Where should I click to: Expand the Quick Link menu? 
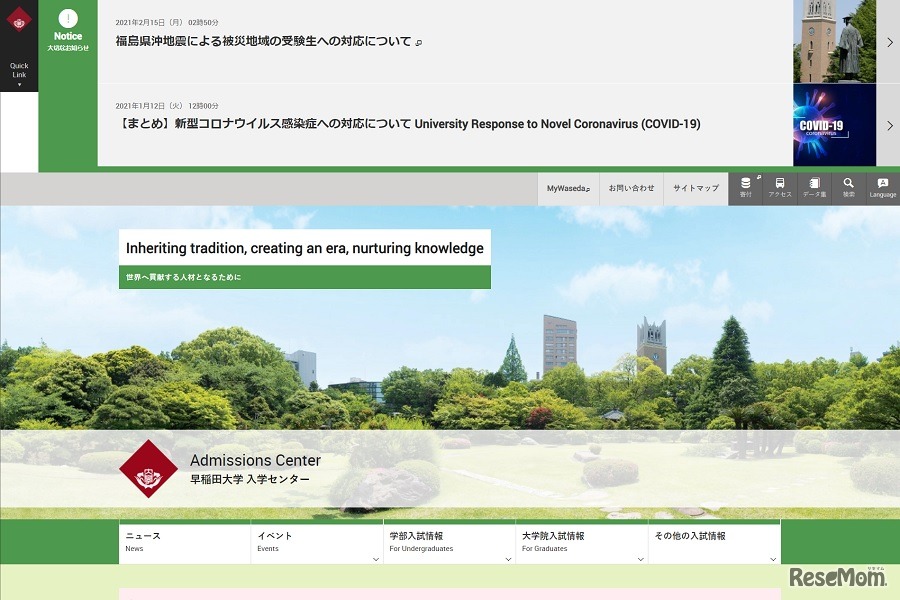[19, 72]
